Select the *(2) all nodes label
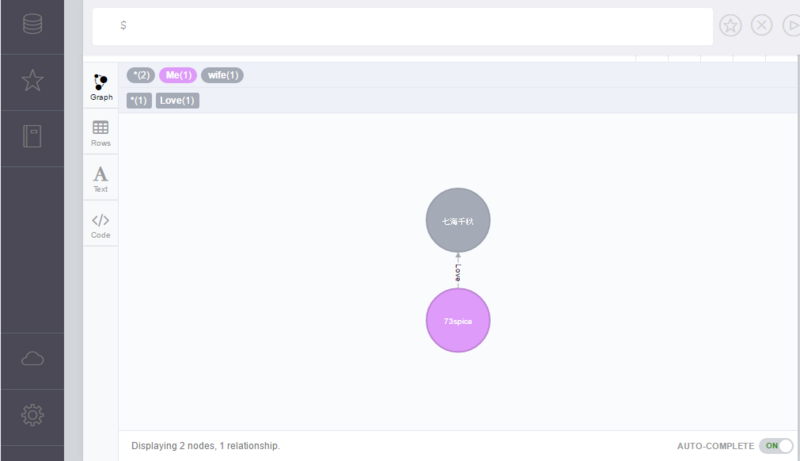The image size is (800, 461). point(141,75)
